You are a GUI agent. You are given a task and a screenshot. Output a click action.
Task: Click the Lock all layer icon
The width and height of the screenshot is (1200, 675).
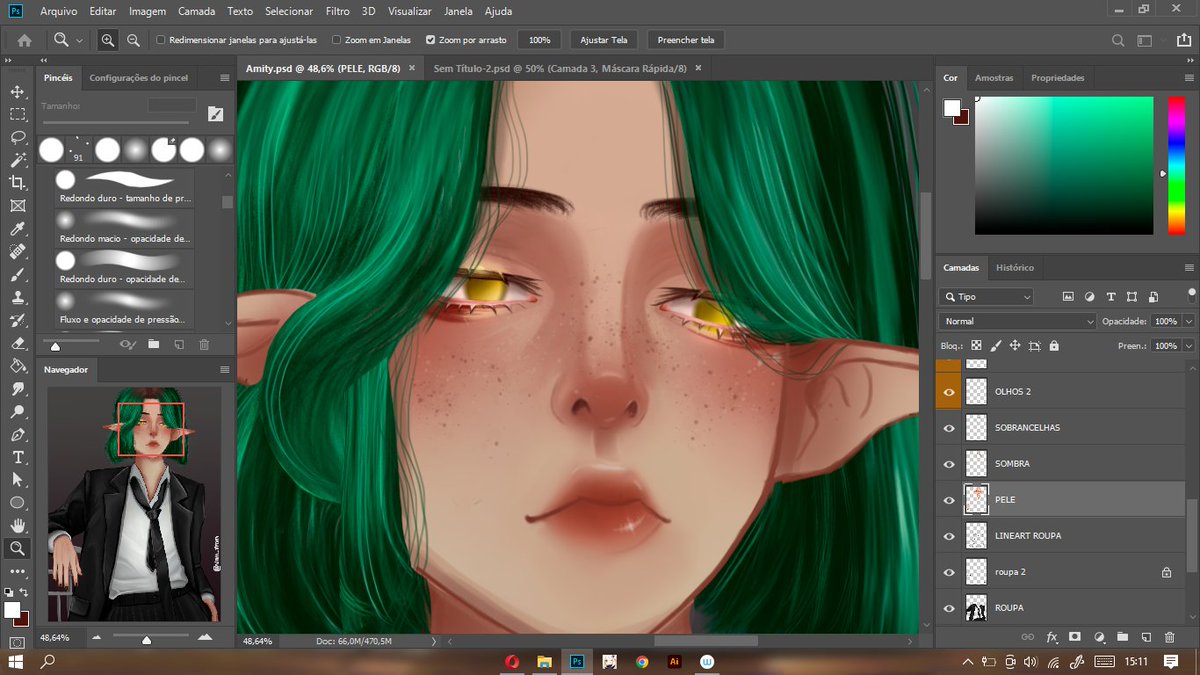[1053, 345]
